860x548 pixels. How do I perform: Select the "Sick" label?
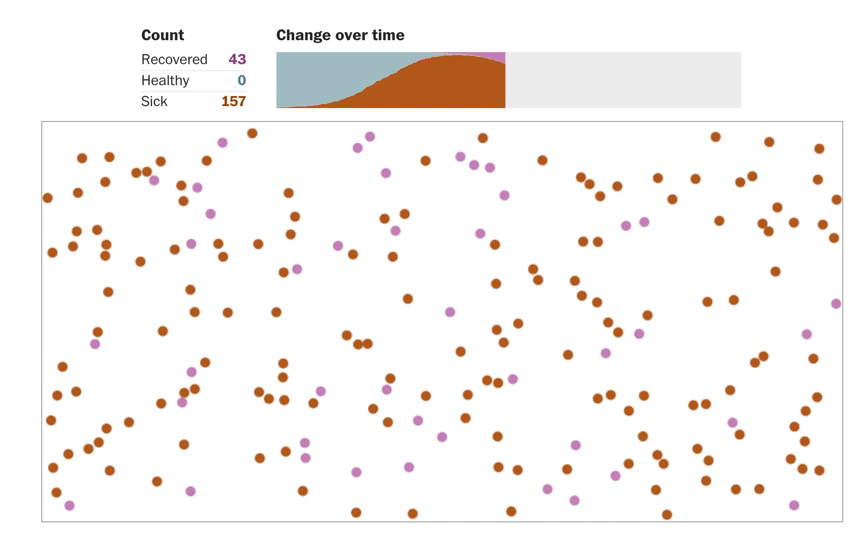point(154,101)
